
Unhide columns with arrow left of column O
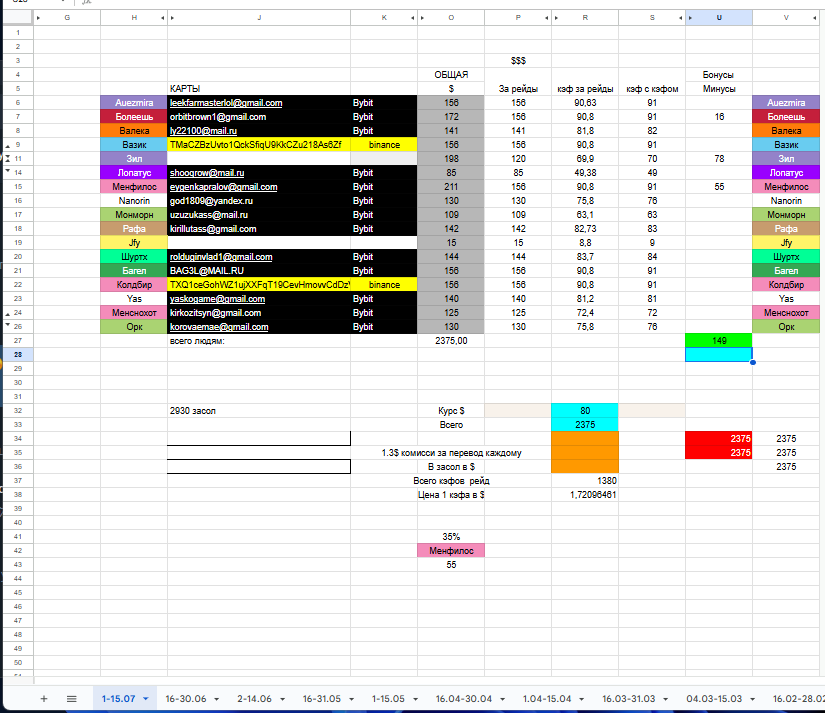tap(422, 18)
